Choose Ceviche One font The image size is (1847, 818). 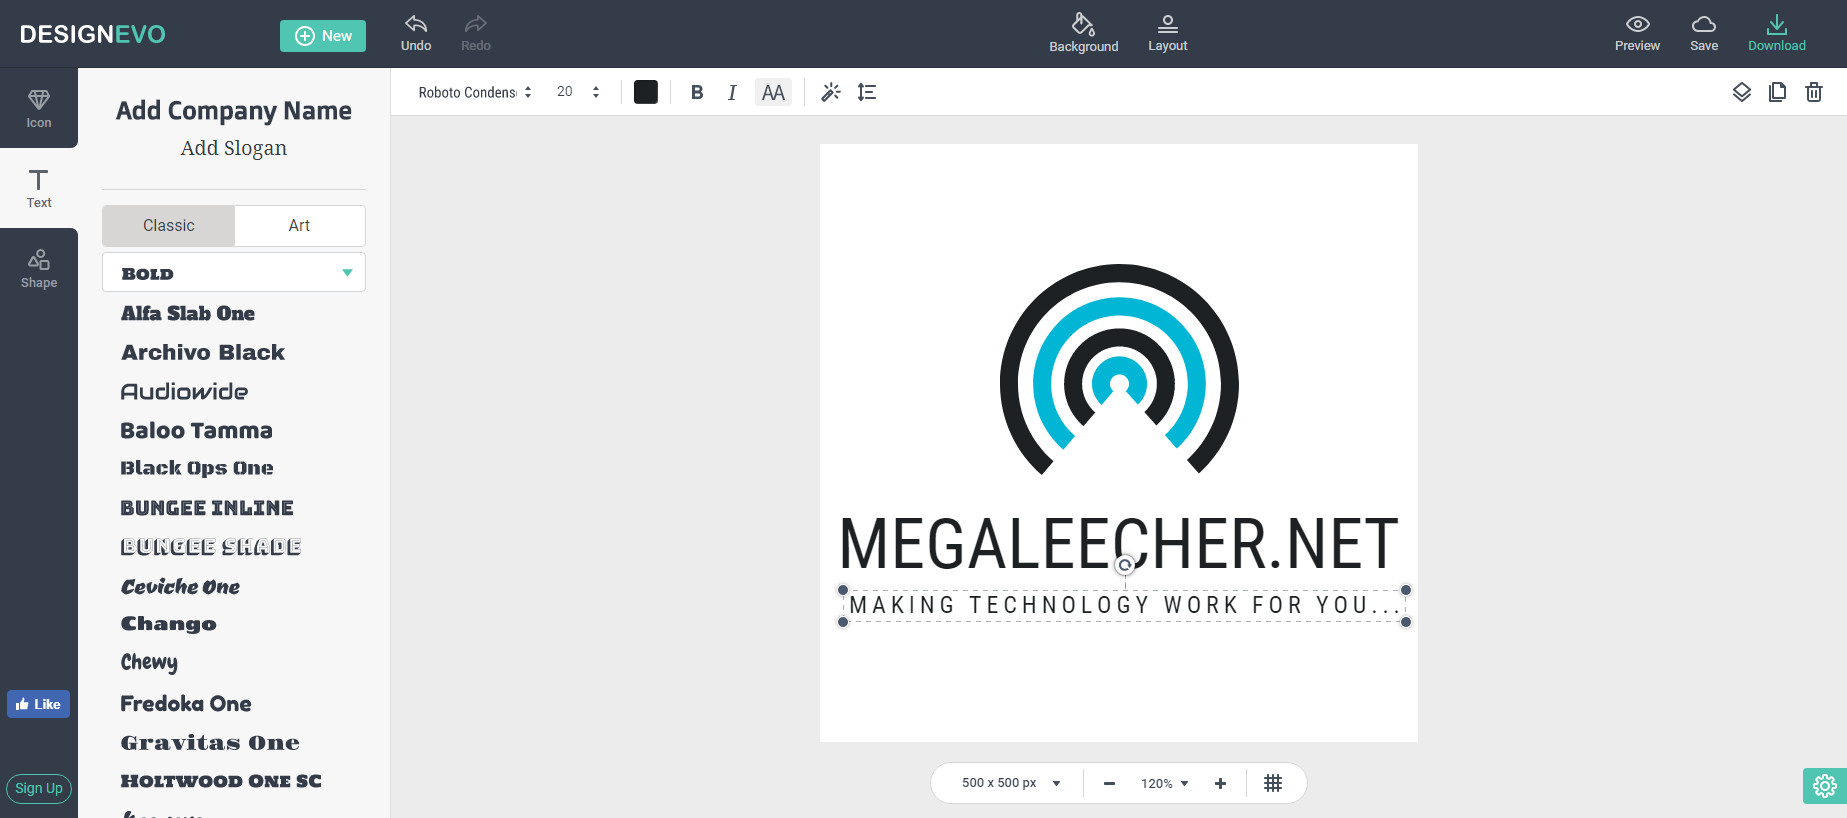(180, 586)
